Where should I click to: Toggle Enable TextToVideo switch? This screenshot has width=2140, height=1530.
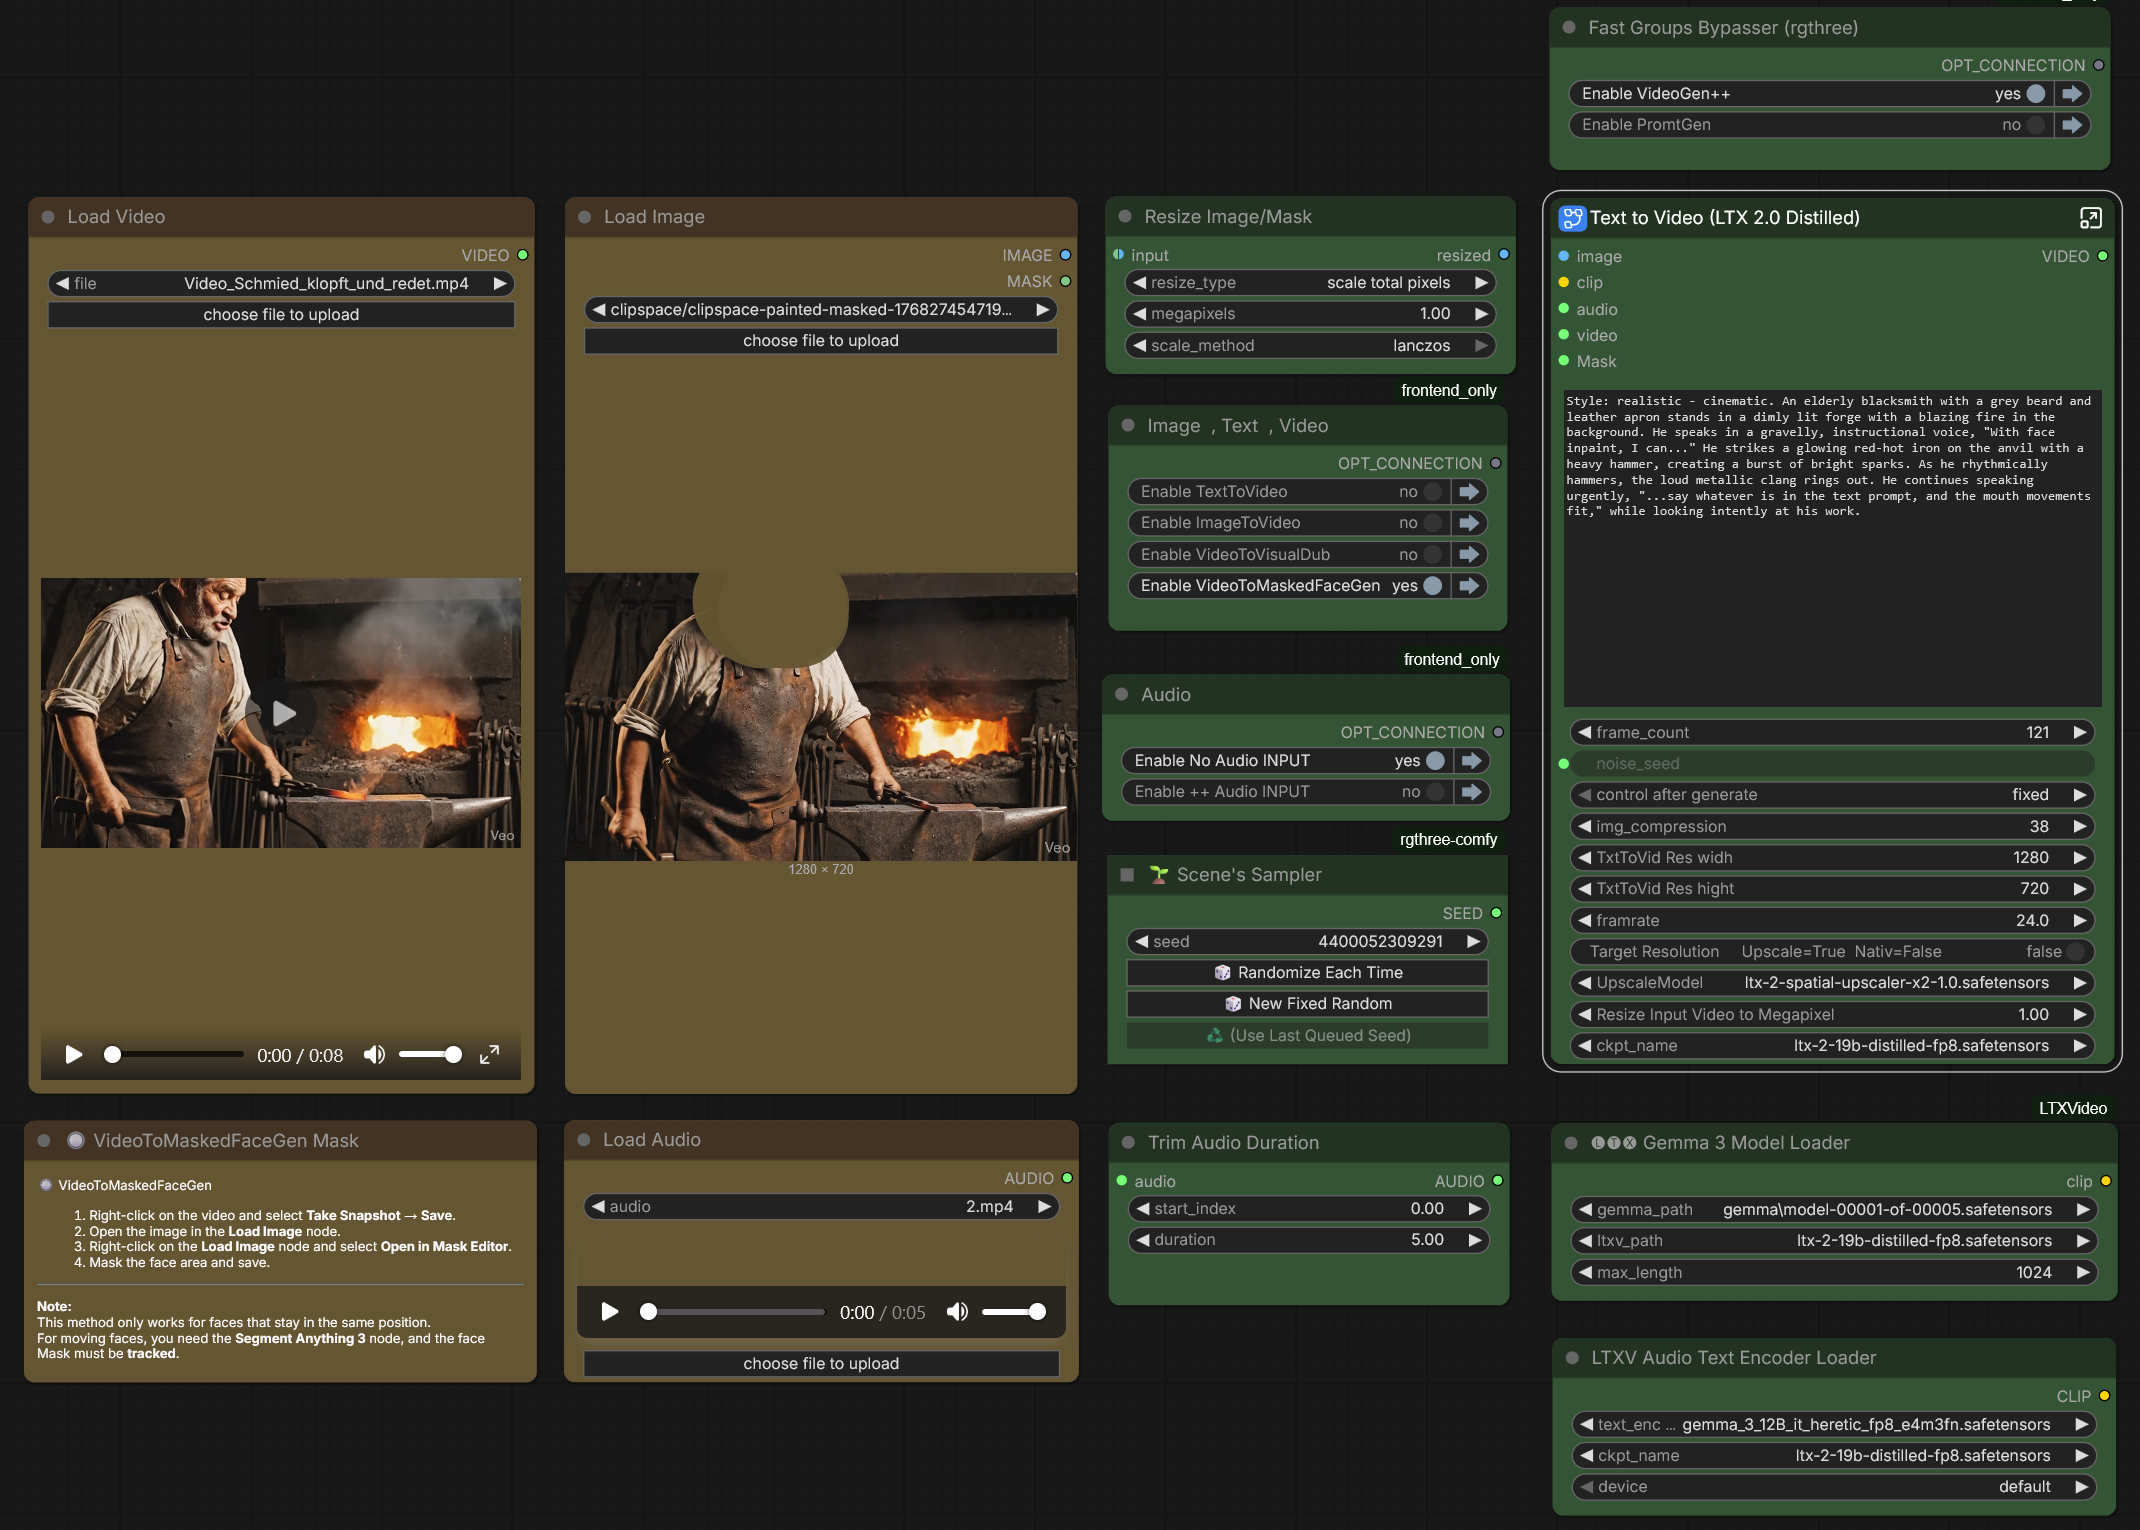(1433, 492)
